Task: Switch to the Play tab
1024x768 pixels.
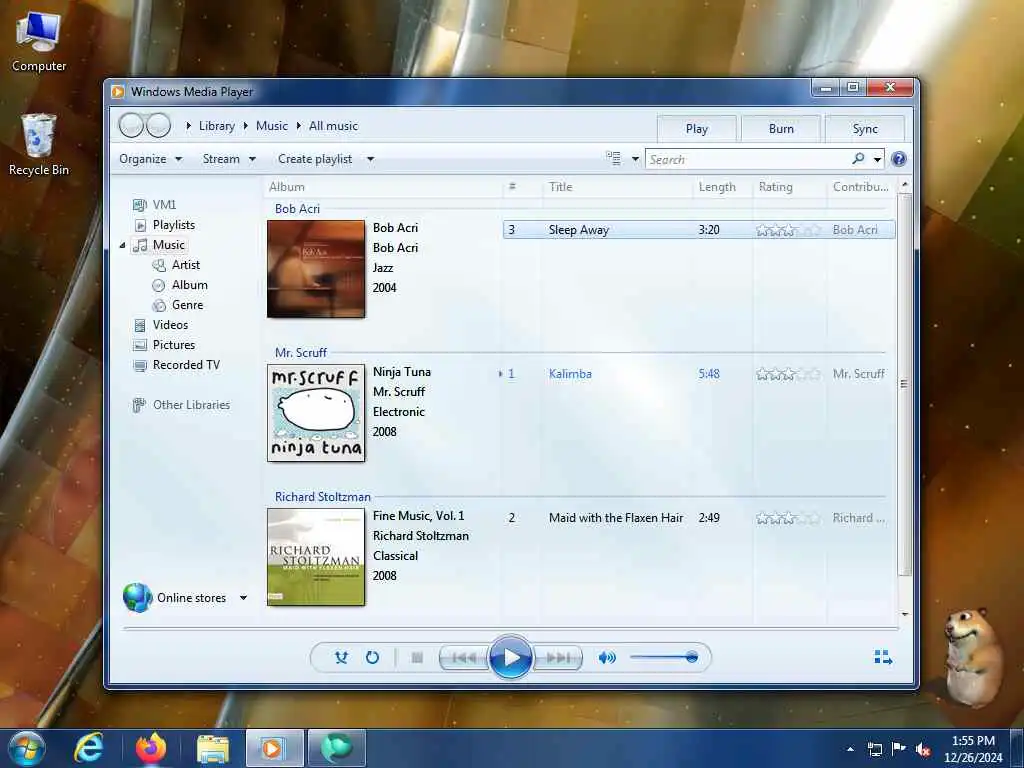Action: point(696,129)
